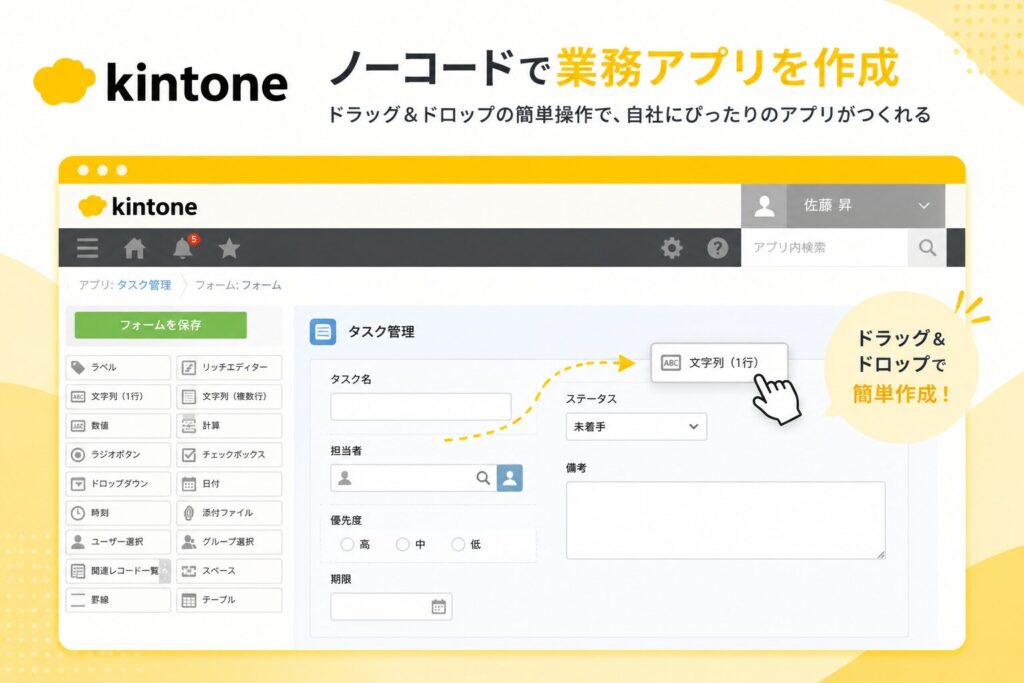Screen dimensions: 1024x683
Task: Select the 罫線 field in palette
Action: (x=118, y=600)
